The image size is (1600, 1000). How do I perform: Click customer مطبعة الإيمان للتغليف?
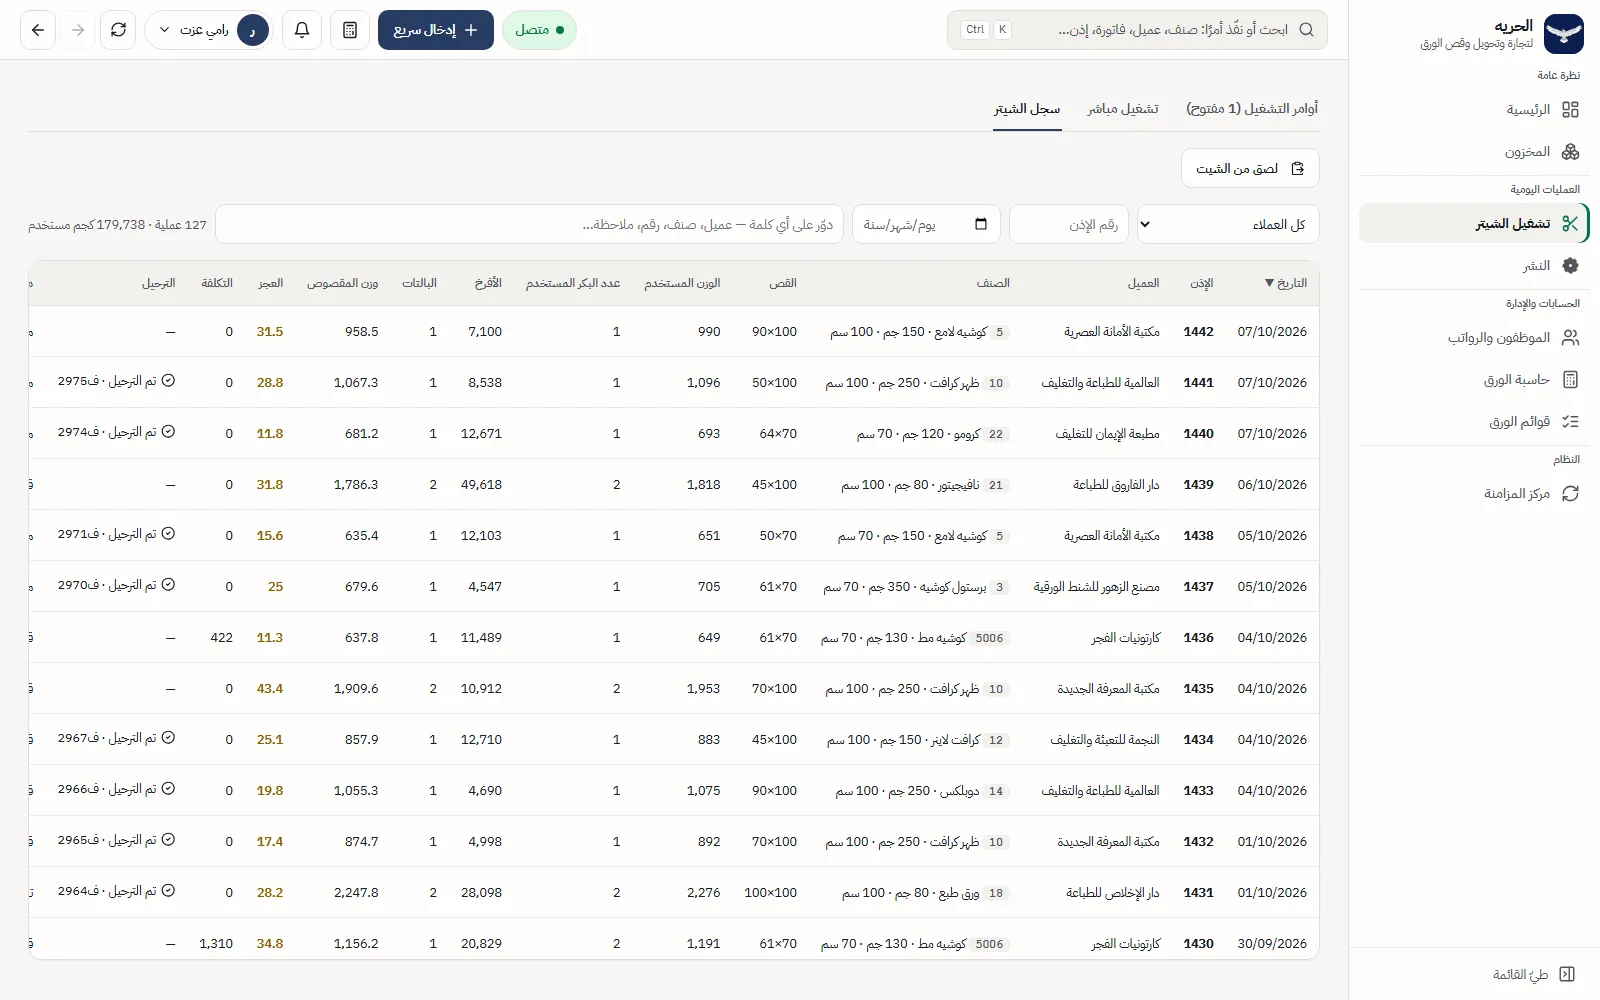(x=1107, y=434)
